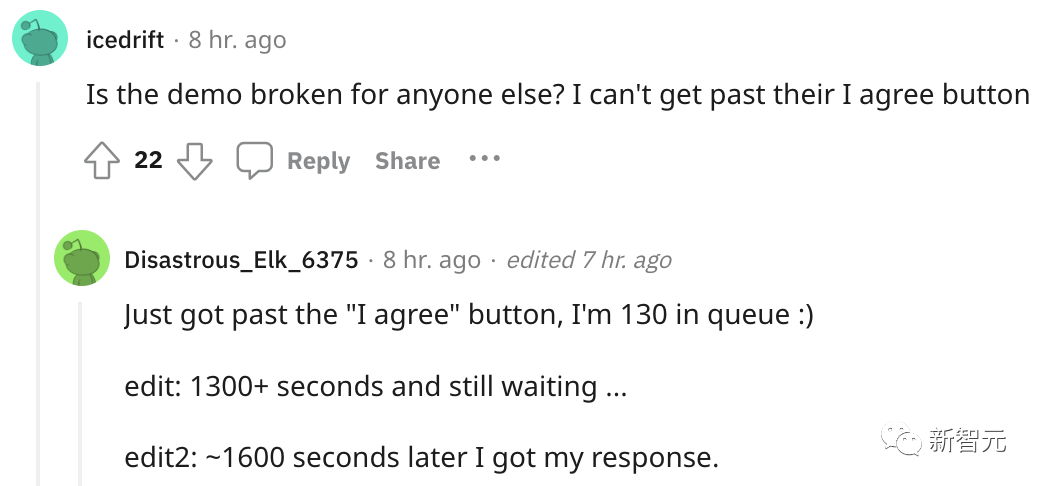Click the "edited 7 hr. ago" label
Viewport: 1040px width, 486px height.
pos(589,260)
